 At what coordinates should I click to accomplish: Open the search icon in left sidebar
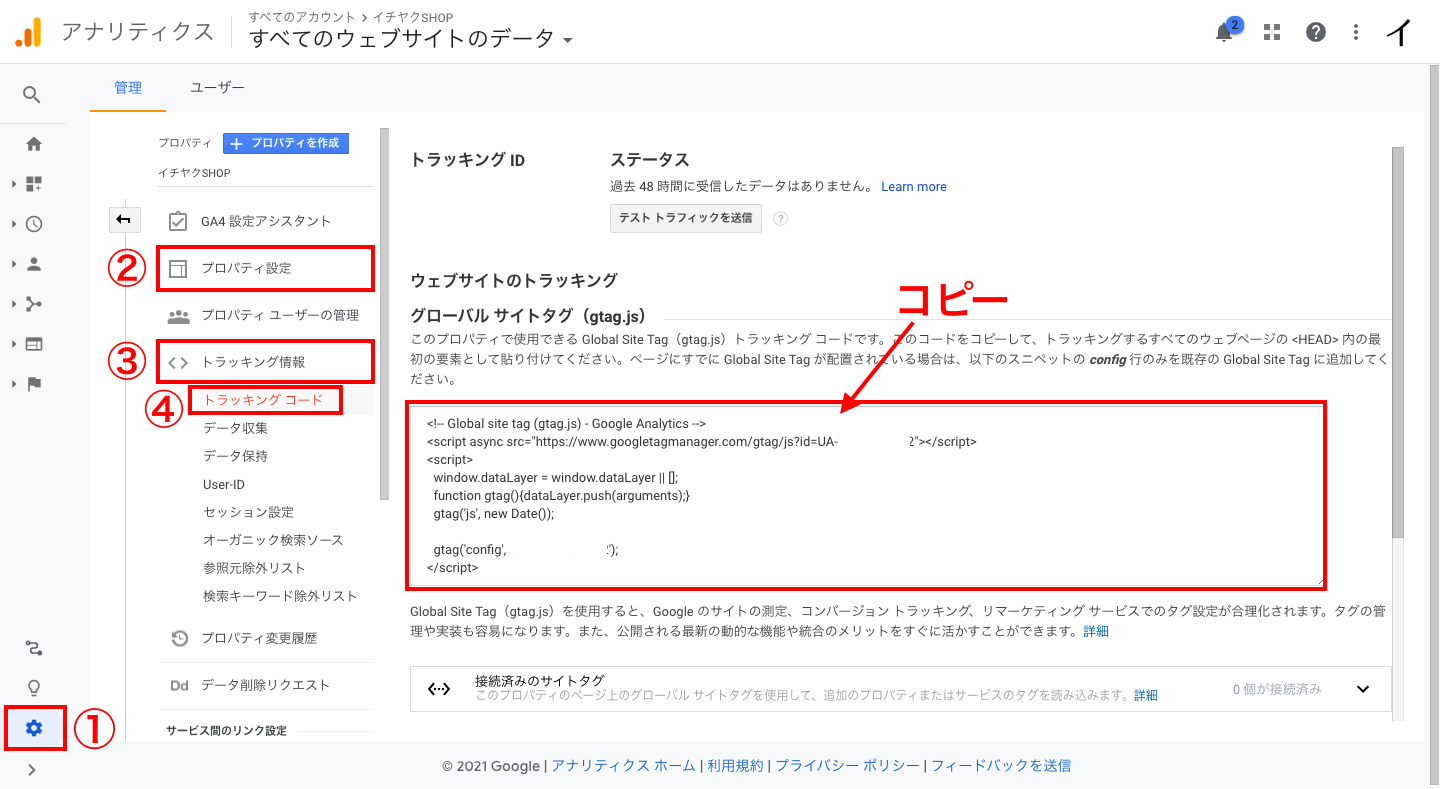tap(32, 95)
